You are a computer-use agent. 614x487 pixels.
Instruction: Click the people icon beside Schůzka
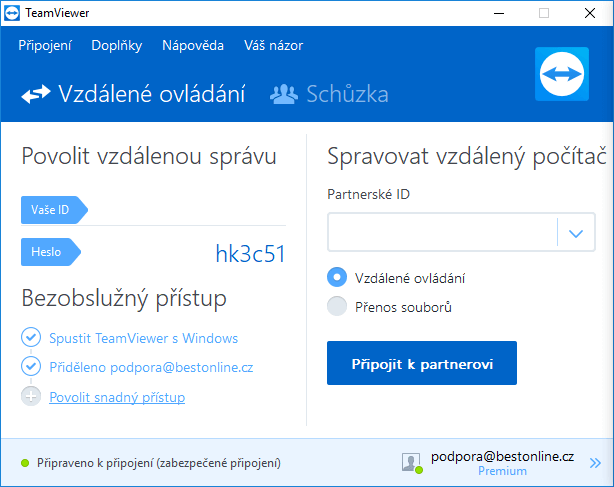(284, 94)
